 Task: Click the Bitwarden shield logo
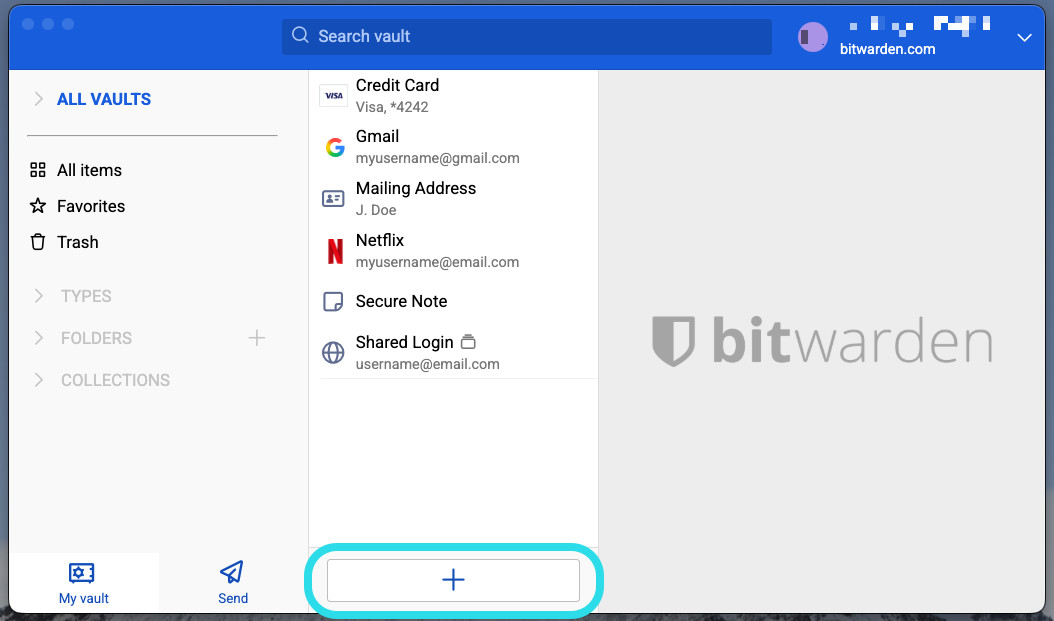(x=673, y=342)
